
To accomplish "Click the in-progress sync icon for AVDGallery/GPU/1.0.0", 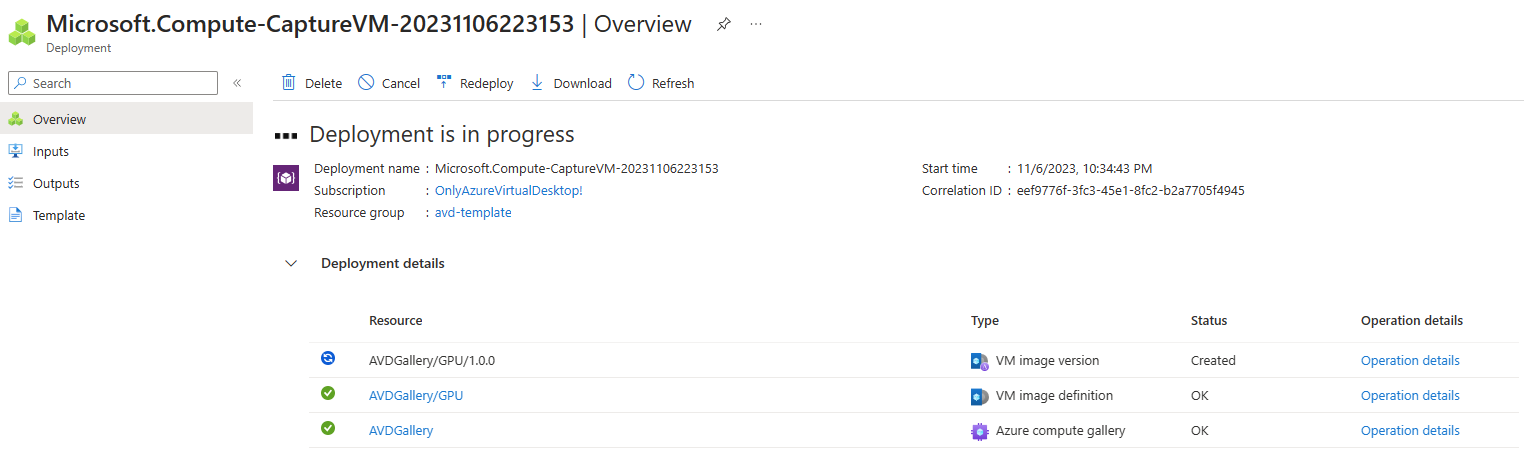I will (x=328, y=358).
